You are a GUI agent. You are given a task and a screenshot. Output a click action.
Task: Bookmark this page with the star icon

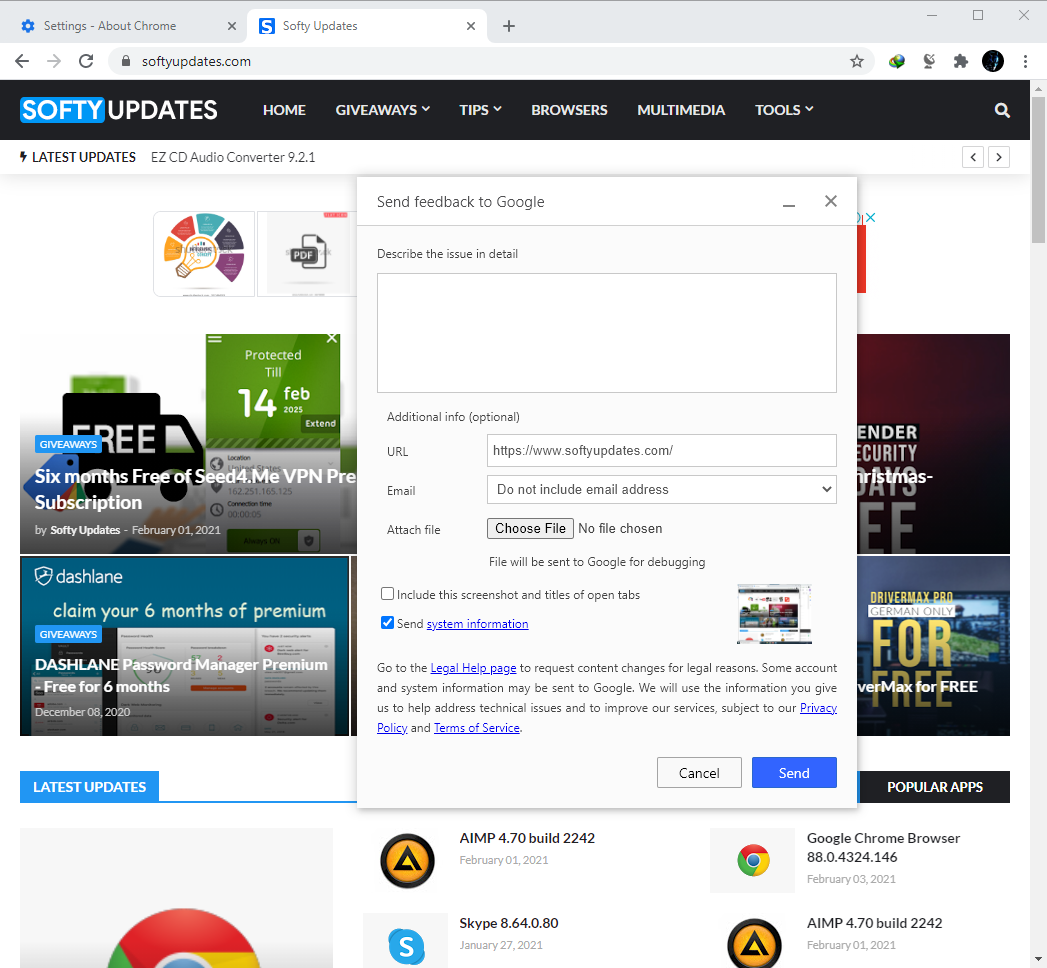857,61
